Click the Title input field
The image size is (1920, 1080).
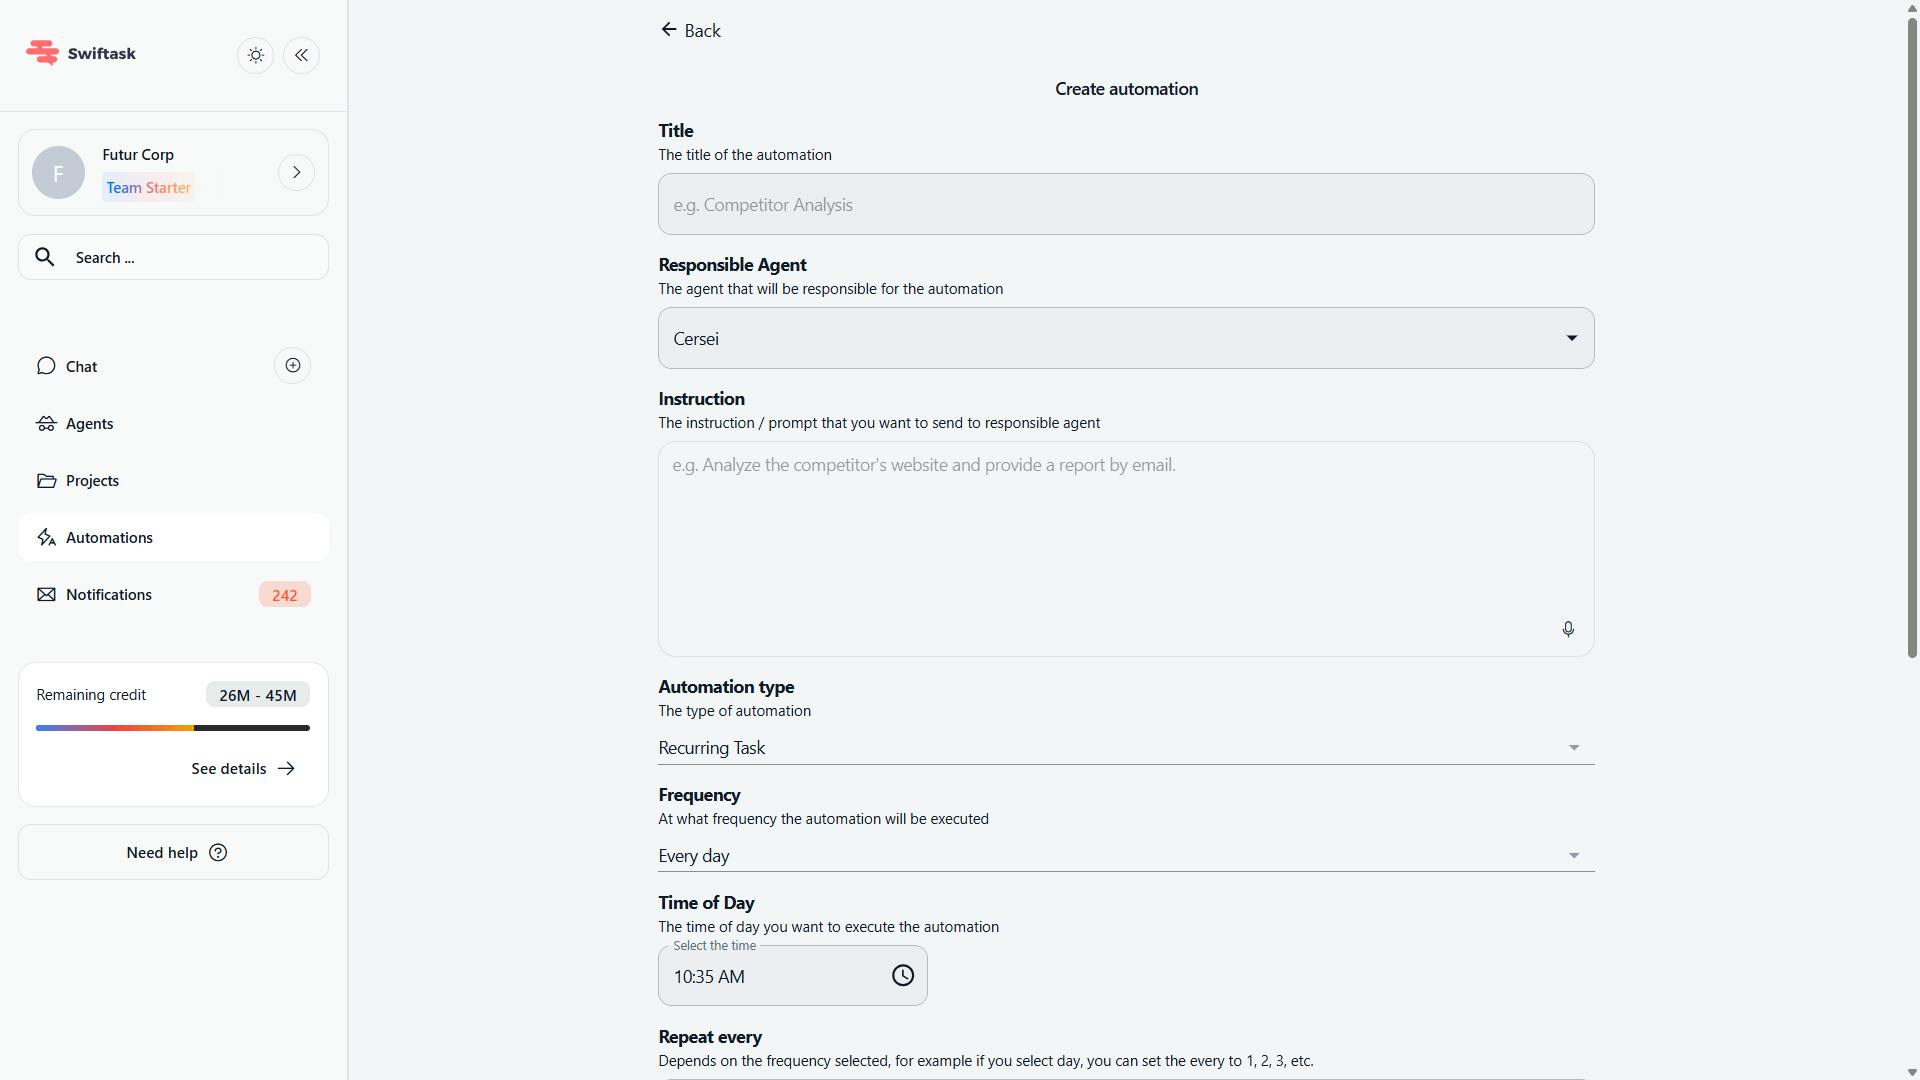(x=1125, y=205)
